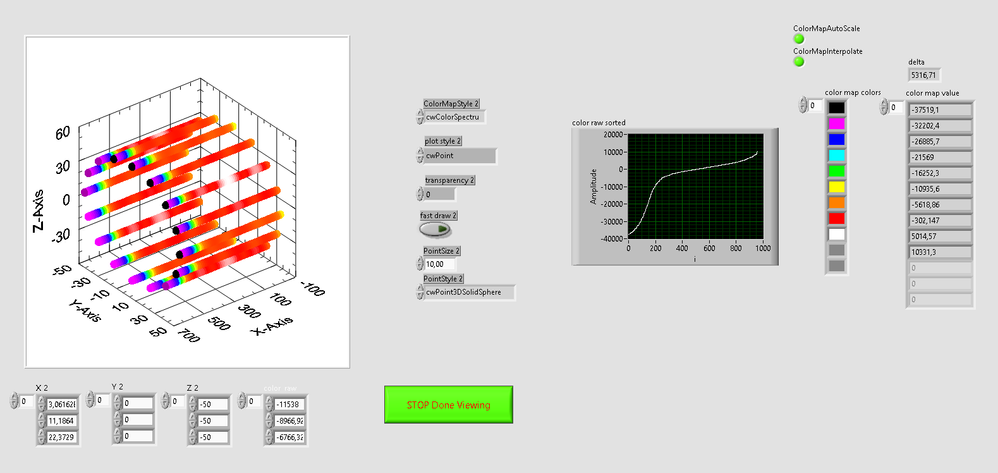Click the Y 2 array index field
This screenshot has width=998, height=473.
102,400
